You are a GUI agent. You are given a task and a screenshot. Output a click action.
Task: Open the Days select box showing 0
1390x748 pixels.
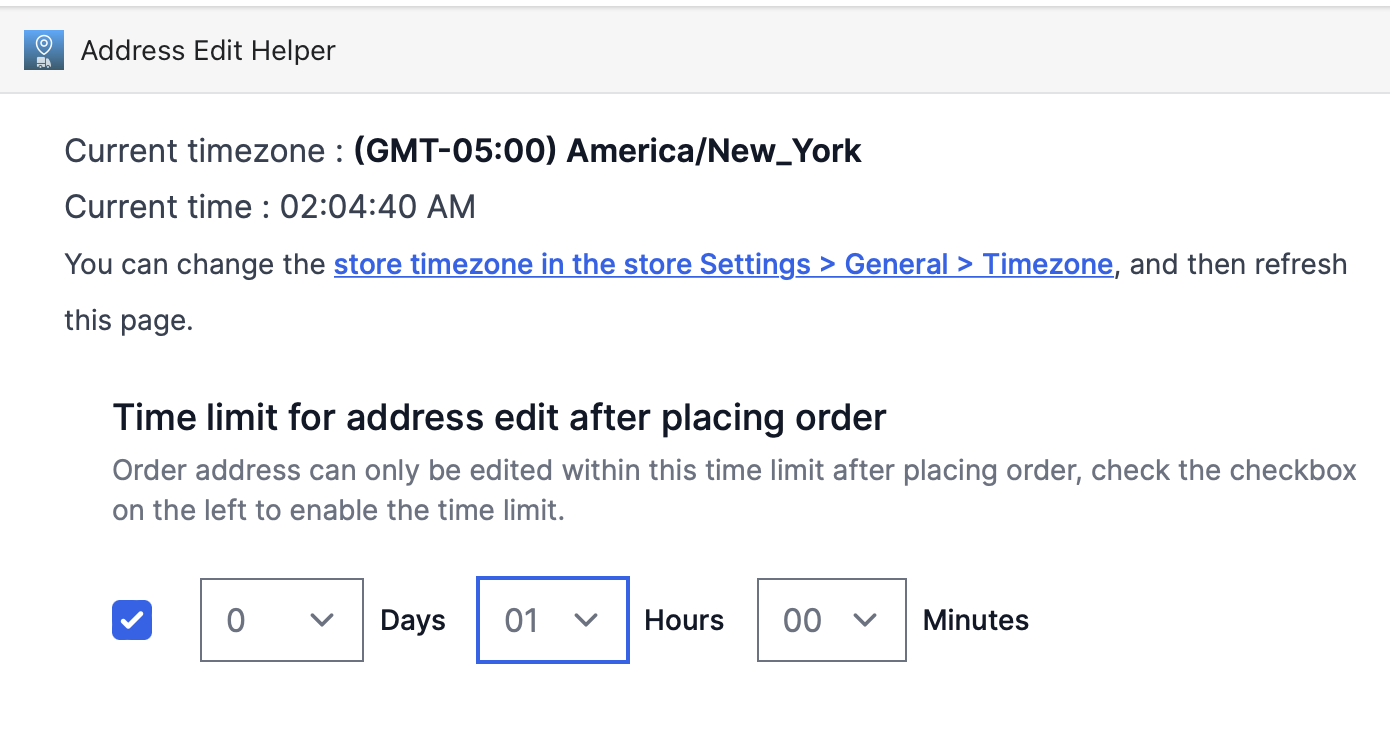tap(282, 620)
